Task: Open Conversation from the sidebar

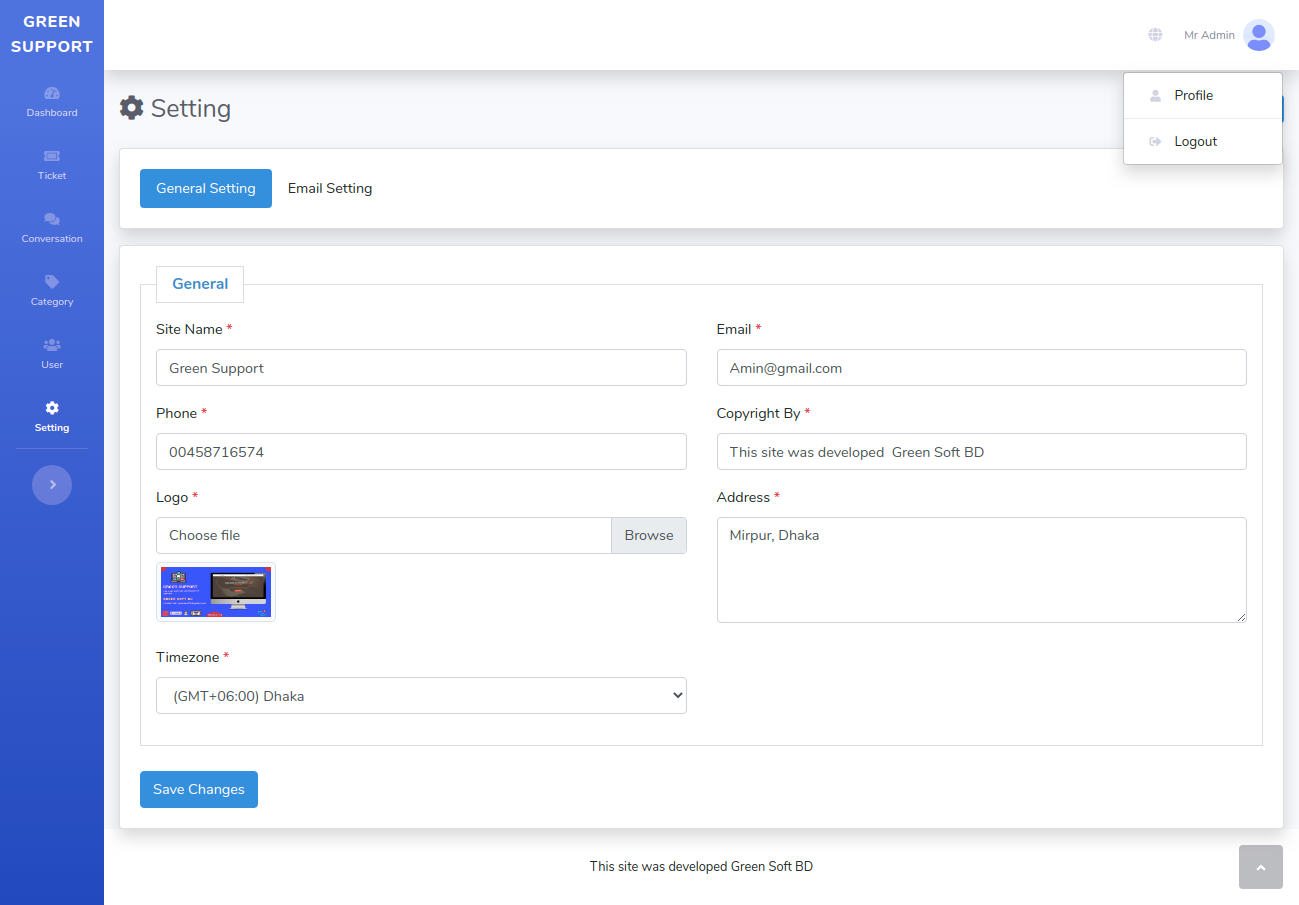Action: click(52, 220)
